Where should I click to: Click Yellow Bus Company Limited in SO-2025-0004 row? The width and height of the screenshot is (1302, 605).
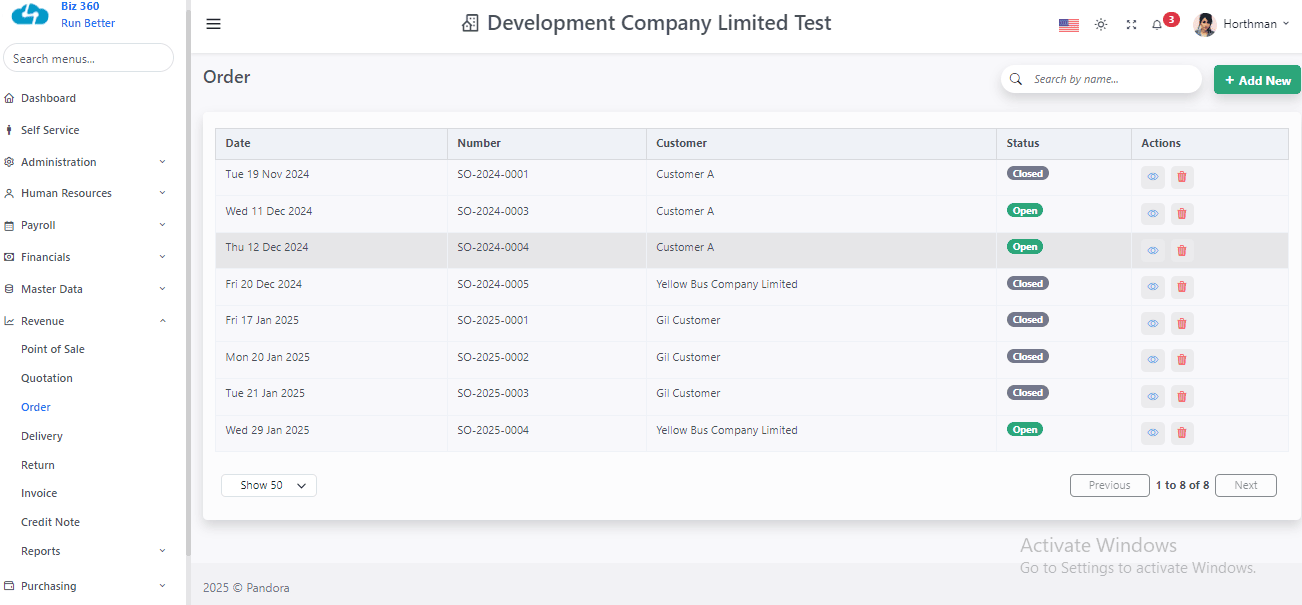pos(727,430)
